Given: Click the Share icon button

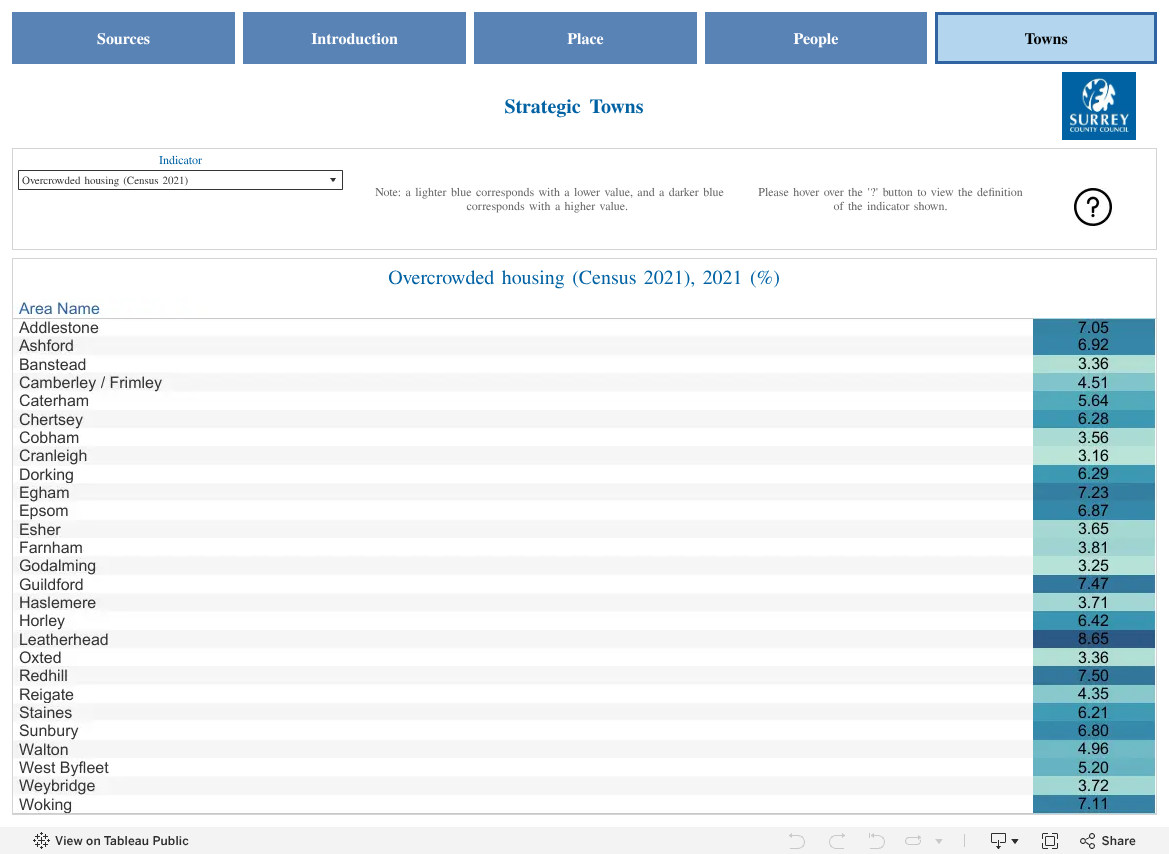Looking at the screenshot, I should click(x=1107, y=841).
